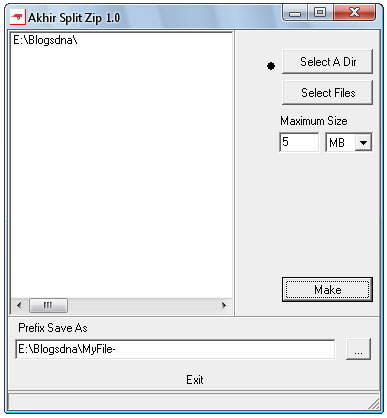Expand the unit dropdown arrow next to MB
Screen dimensions: 387x418
363,143
